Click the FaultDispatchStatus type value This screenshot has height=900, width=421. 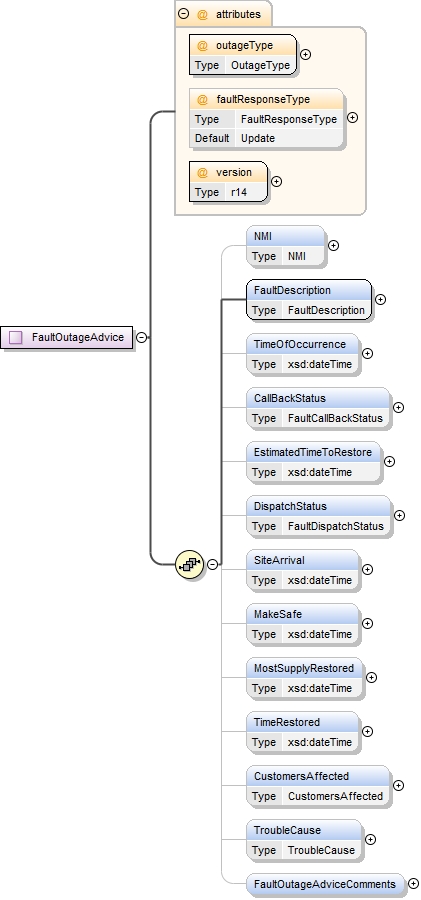pos(336,526)
